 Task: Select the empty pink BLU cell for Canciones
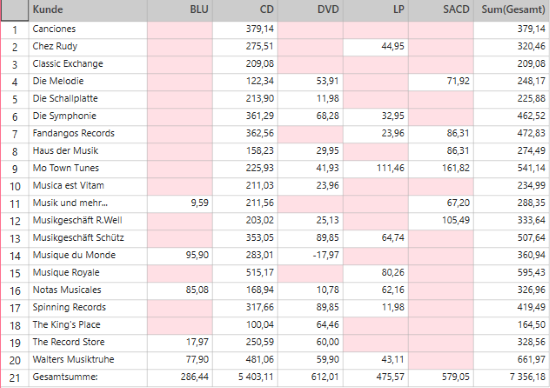[x=180, y=29]
